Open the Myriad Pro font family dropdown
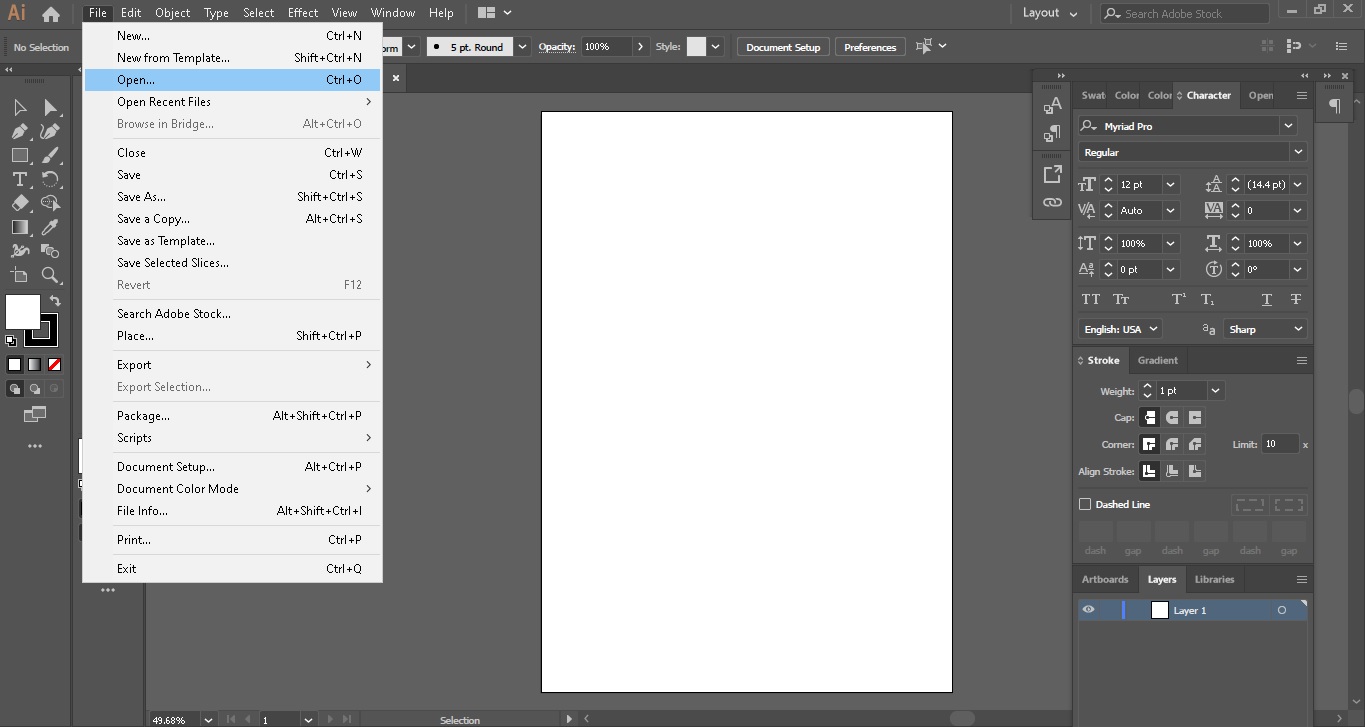Viewport: 1365px width, 727px height. [1288, 126]
